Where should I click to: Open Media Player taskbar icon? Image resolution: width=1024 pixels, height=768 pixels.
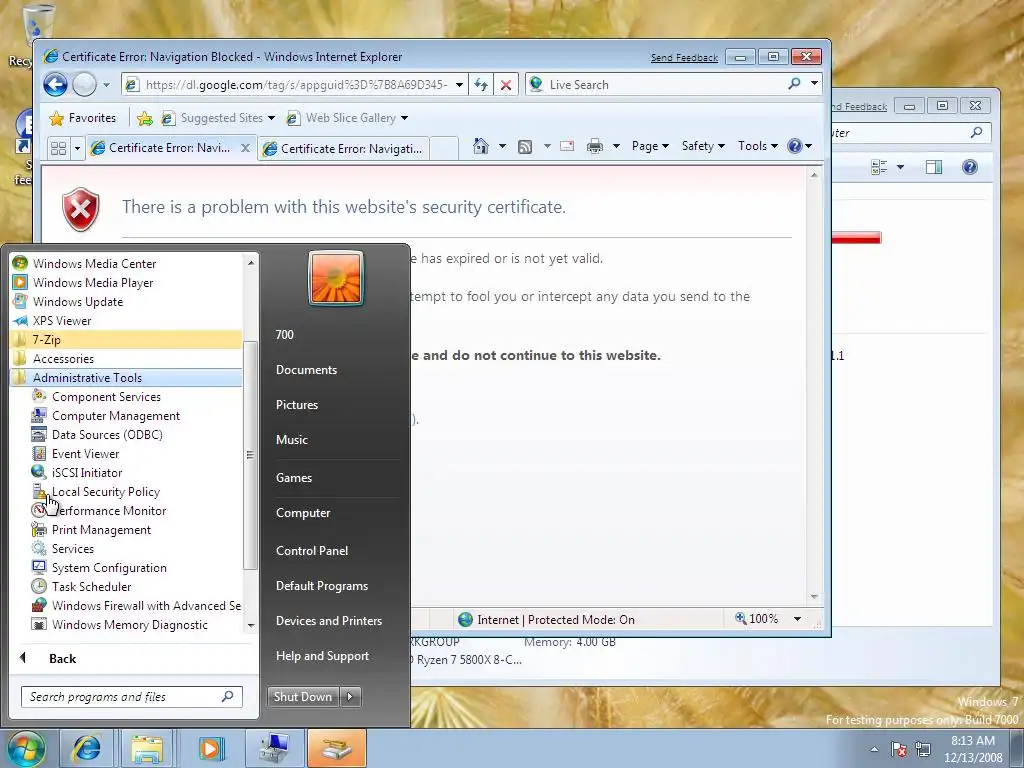(210, 748)
